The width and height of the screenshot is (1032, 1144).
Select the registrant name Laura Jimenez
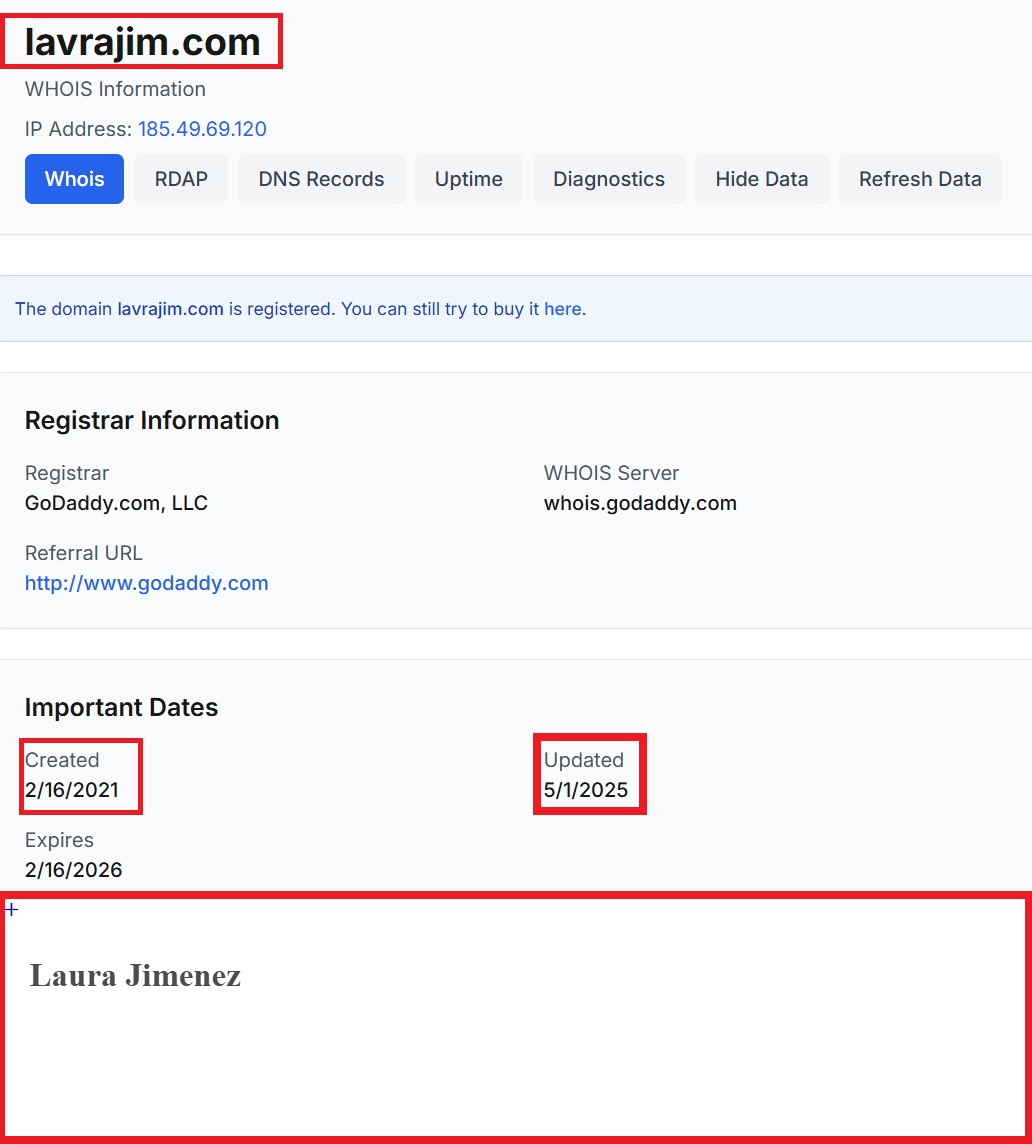[136, 975]
